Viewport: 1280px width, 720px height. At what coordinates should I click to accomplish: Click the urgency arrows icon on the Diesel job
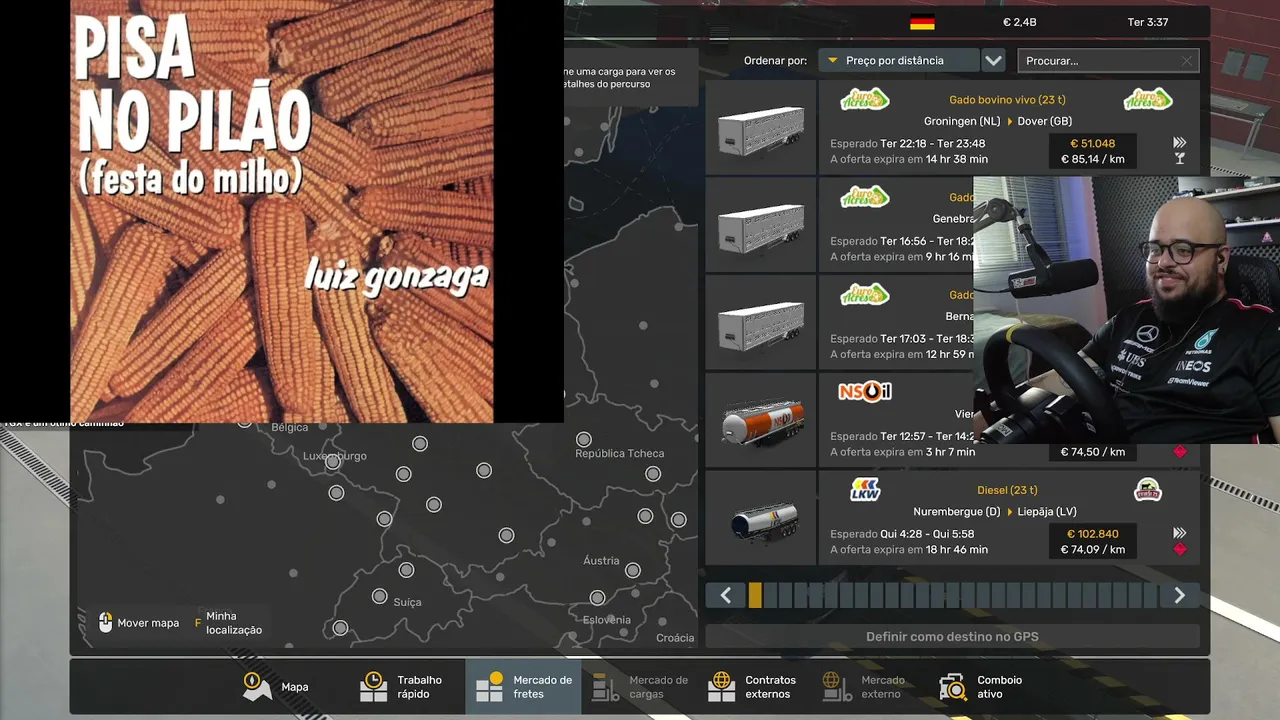point(1180,534)
